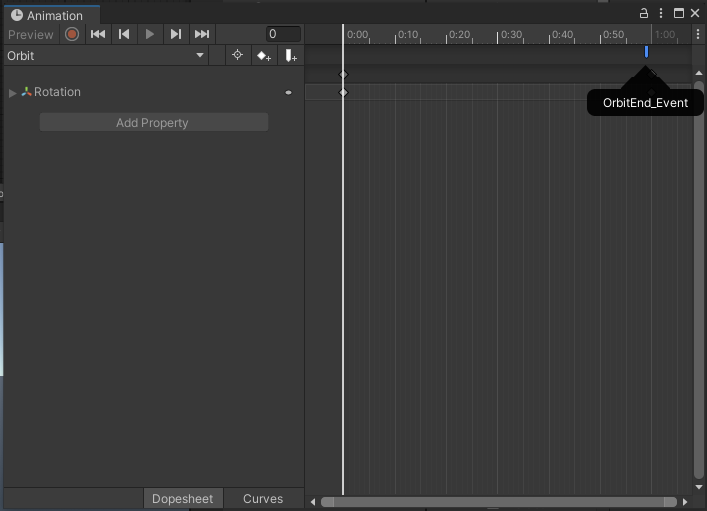Enable animation record mode
Image resolution: width=707 pixels, height=511 pixels.
pyautogui.click(x=72, y=34)
